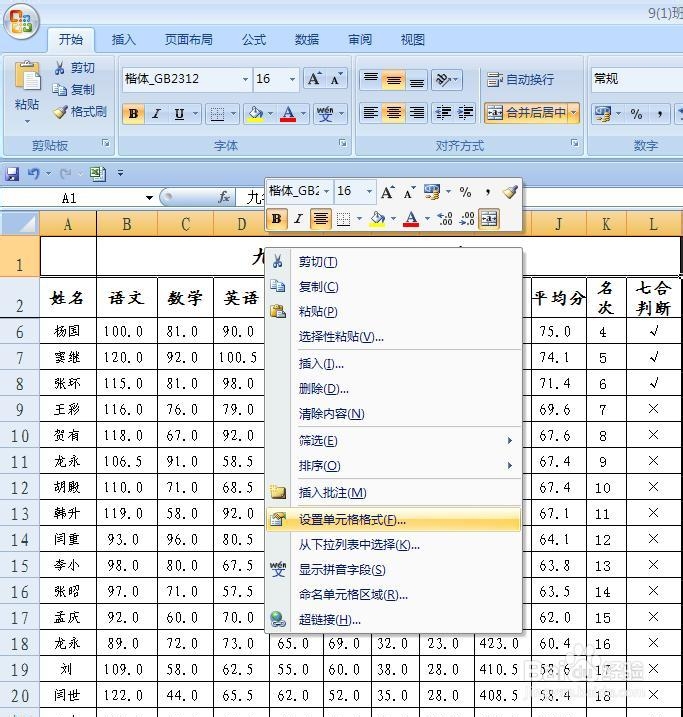Image resolution: width=683 pixels, height=717 pixels.
Task: Click the ribbon borders icon
Action: click(217, 113)
